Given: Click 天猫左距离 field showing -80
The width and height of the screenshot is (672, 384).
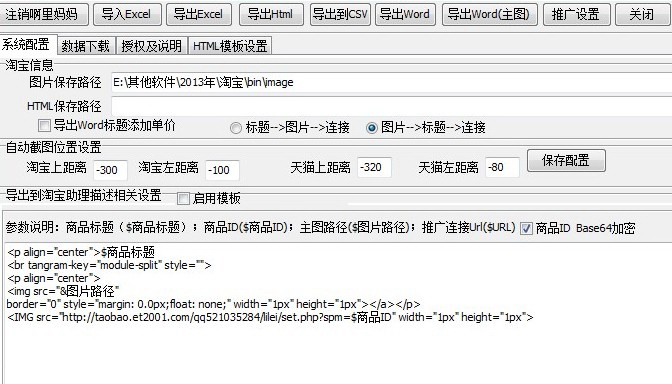Looking at the screenshot, I should [502, 167].
